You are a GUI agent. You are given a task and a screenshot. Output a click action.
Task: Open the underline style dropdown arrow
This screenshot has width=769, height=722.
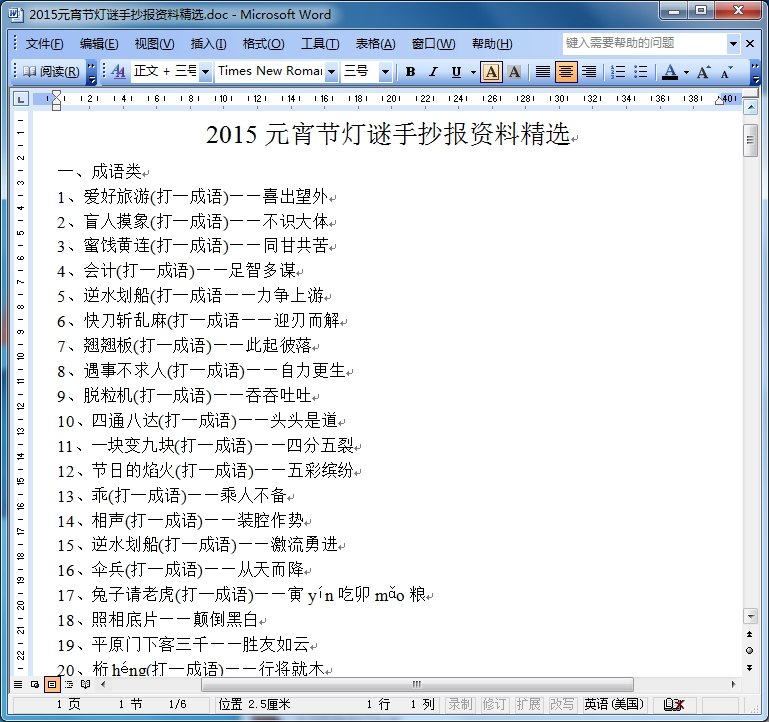[473, 72]
